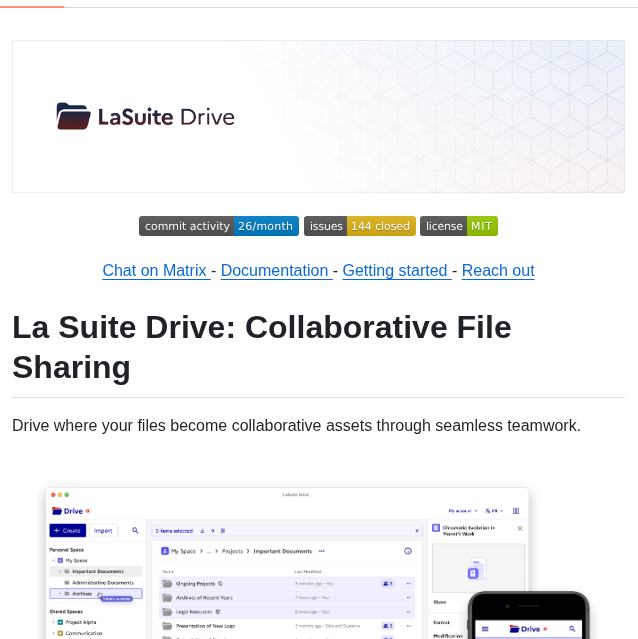Viewport: 638px width, 639px height.
Task: Open the Chat on Matrix link
Action: pos(156,271)
